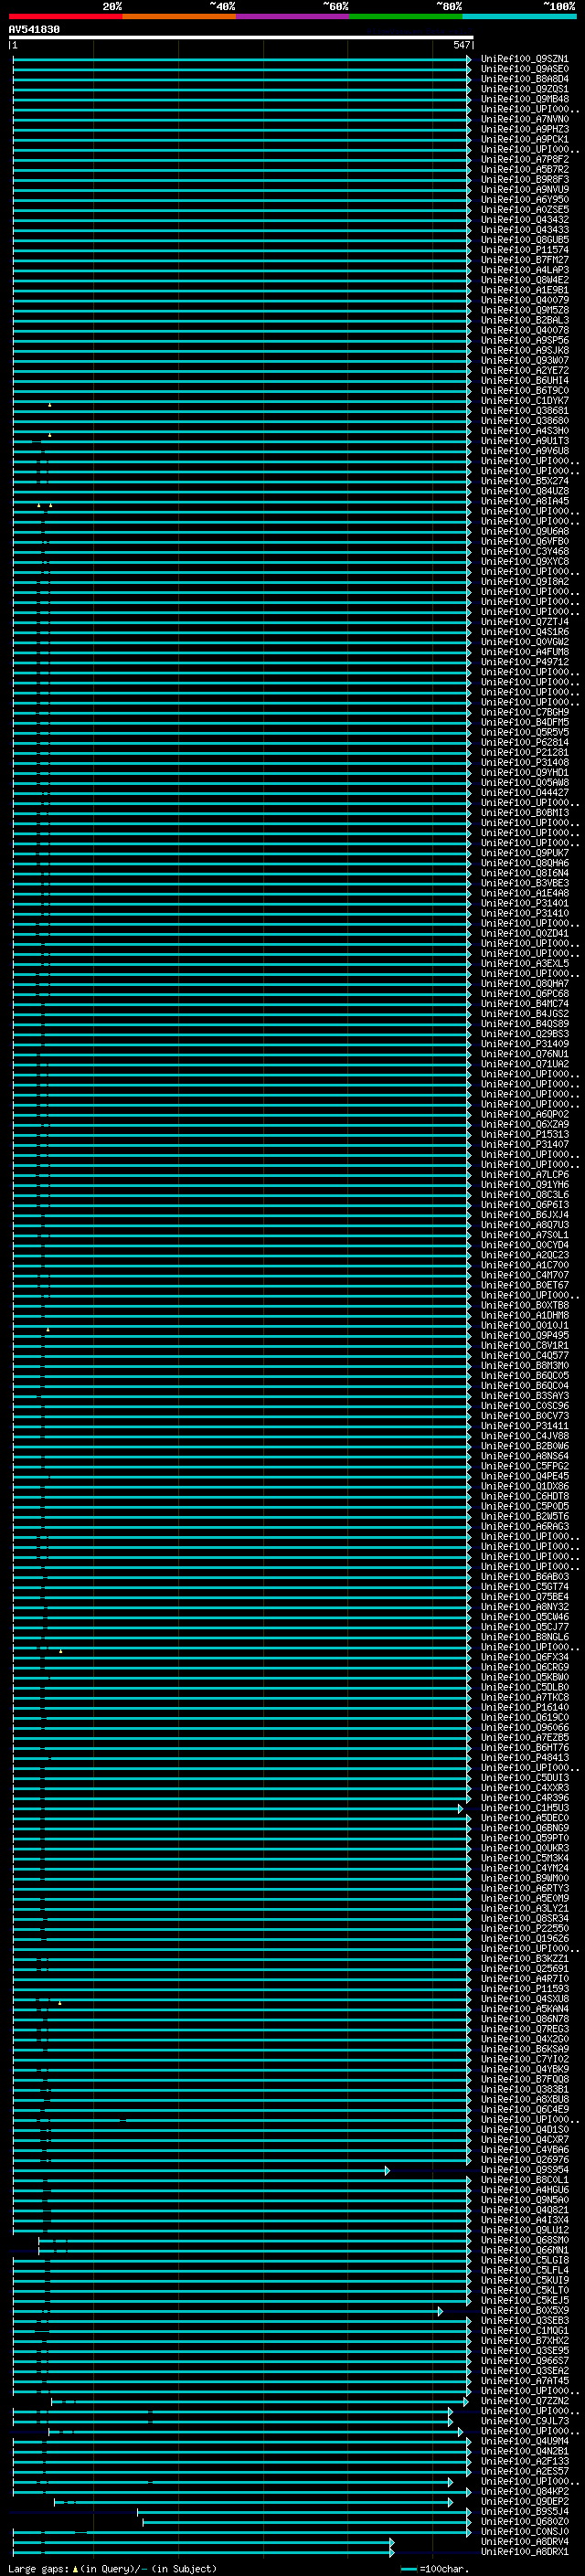The image size is (585, 2576).
Task: Select hit label UniRef100_Q38681
Action: (524, 410)
